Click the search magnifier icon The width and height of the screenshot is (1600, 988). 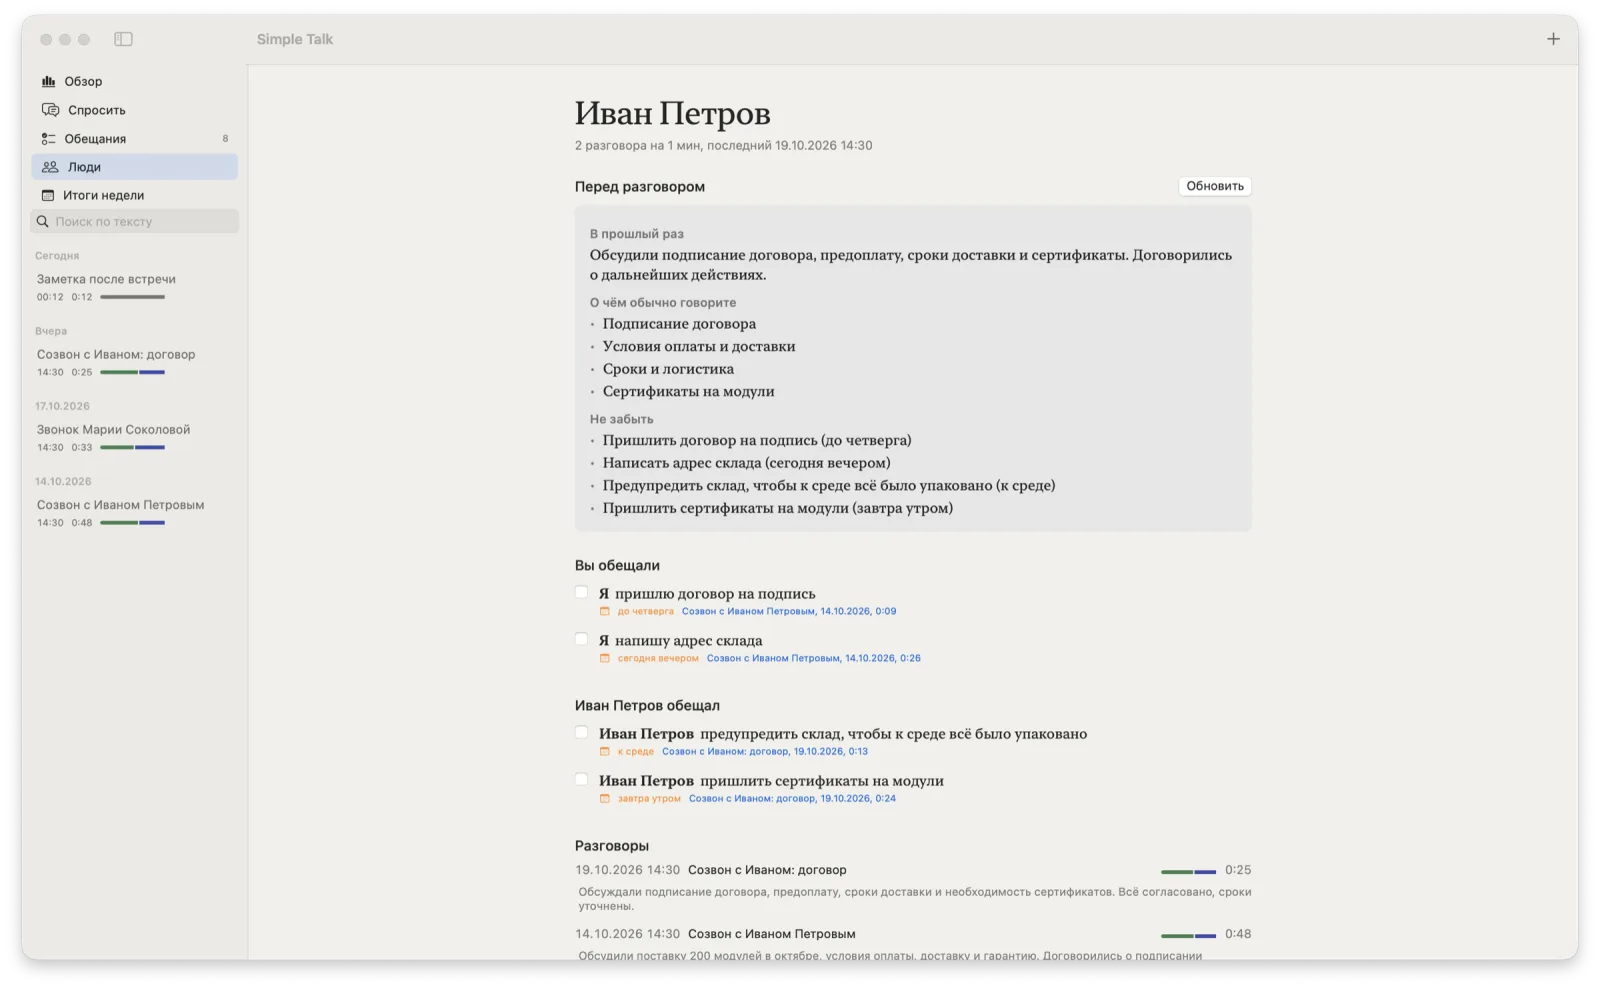[x=43, y=221]
